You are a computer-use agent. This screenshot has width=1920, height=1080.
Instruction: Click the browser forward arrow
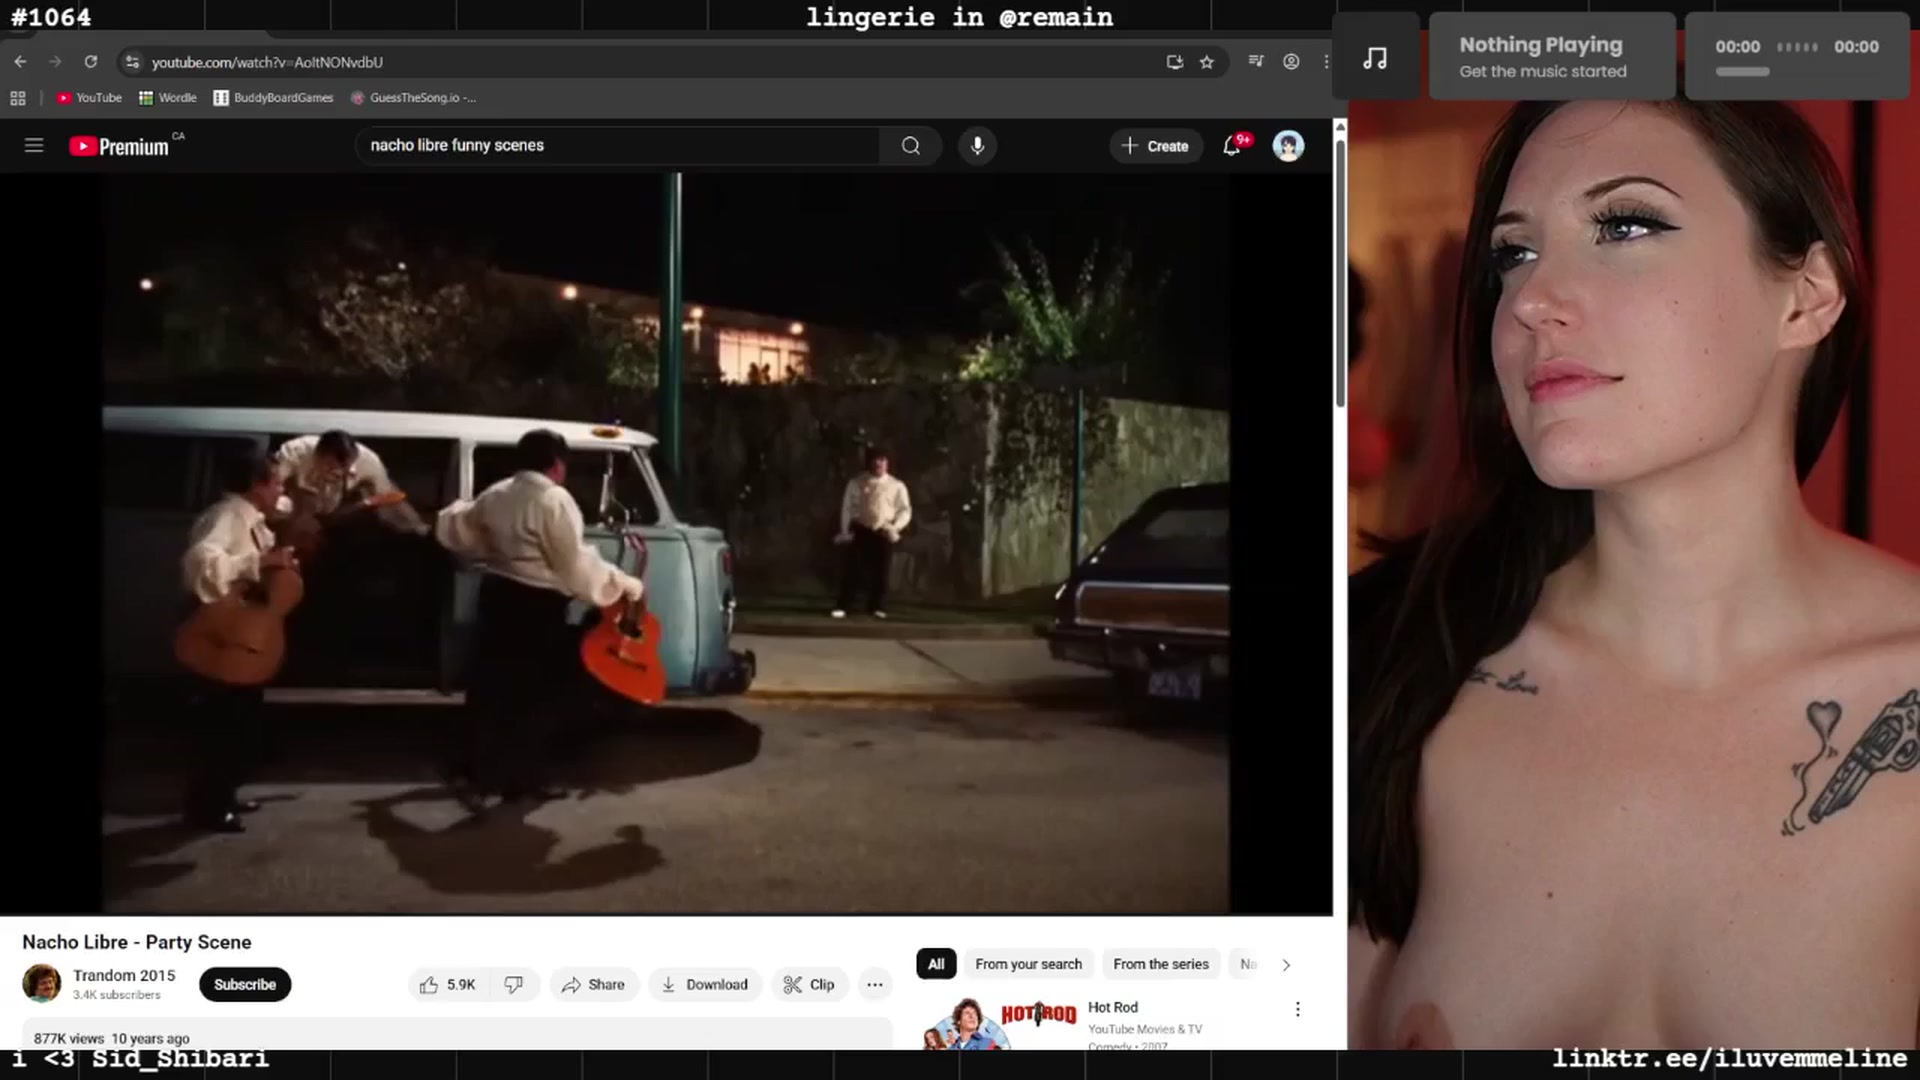55,62
